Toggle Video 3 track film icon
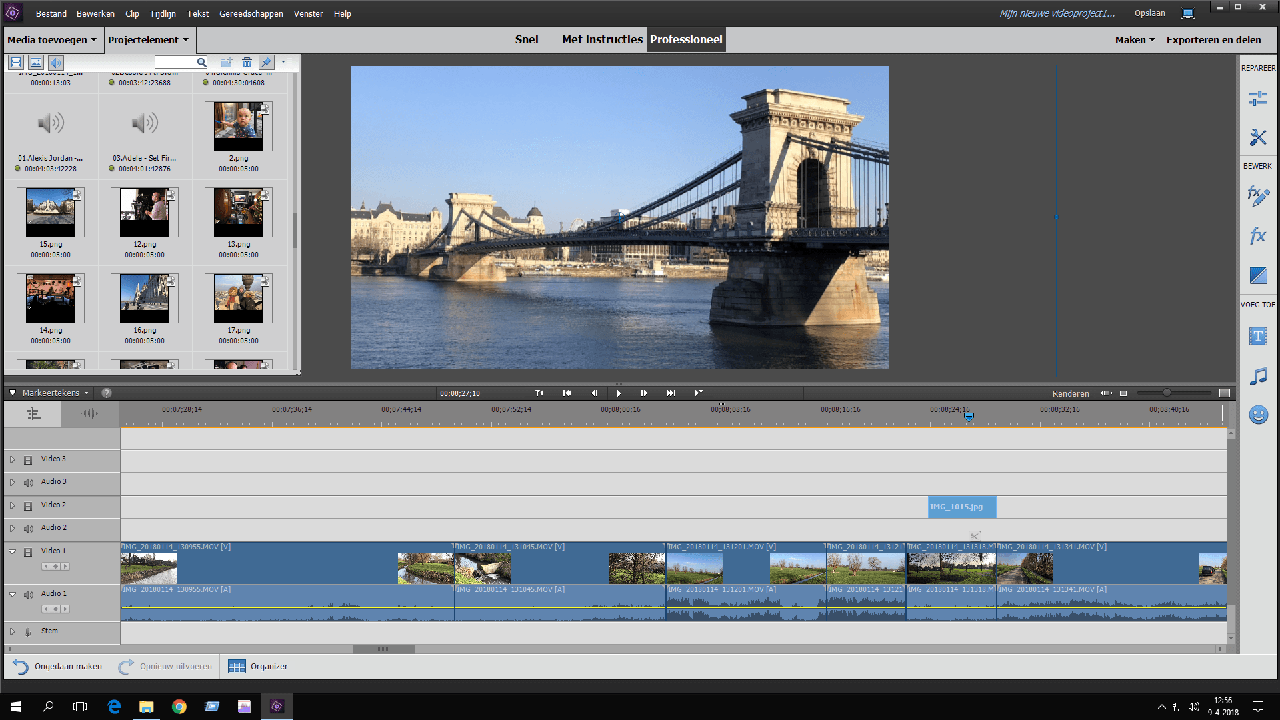 click(x=28, y=459)
